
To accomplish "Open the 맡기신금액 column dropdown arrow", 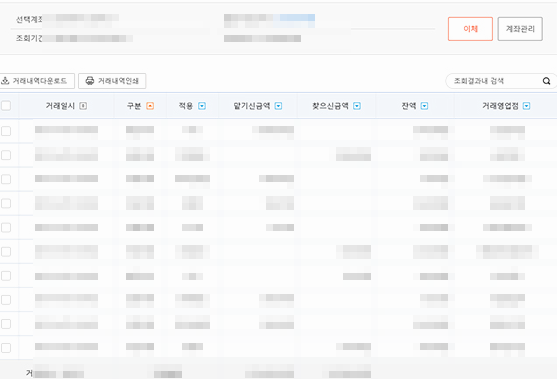I will click(x=278, y=106).
